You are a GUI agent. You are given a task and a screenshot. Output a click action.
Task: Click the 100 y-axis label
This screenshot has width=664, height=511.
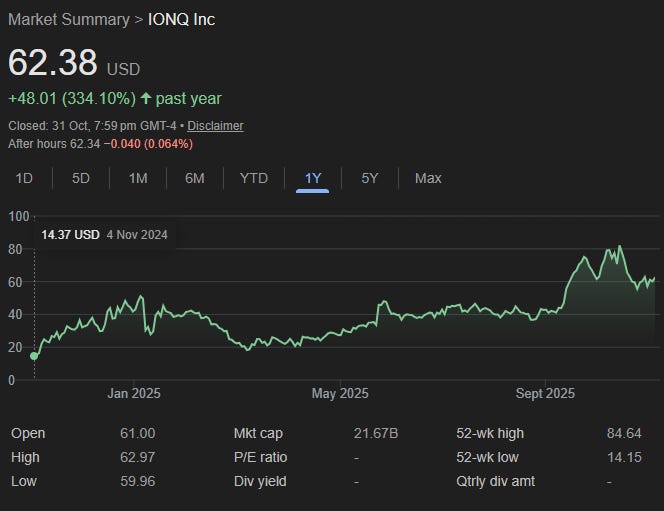[x=19, y=216]
